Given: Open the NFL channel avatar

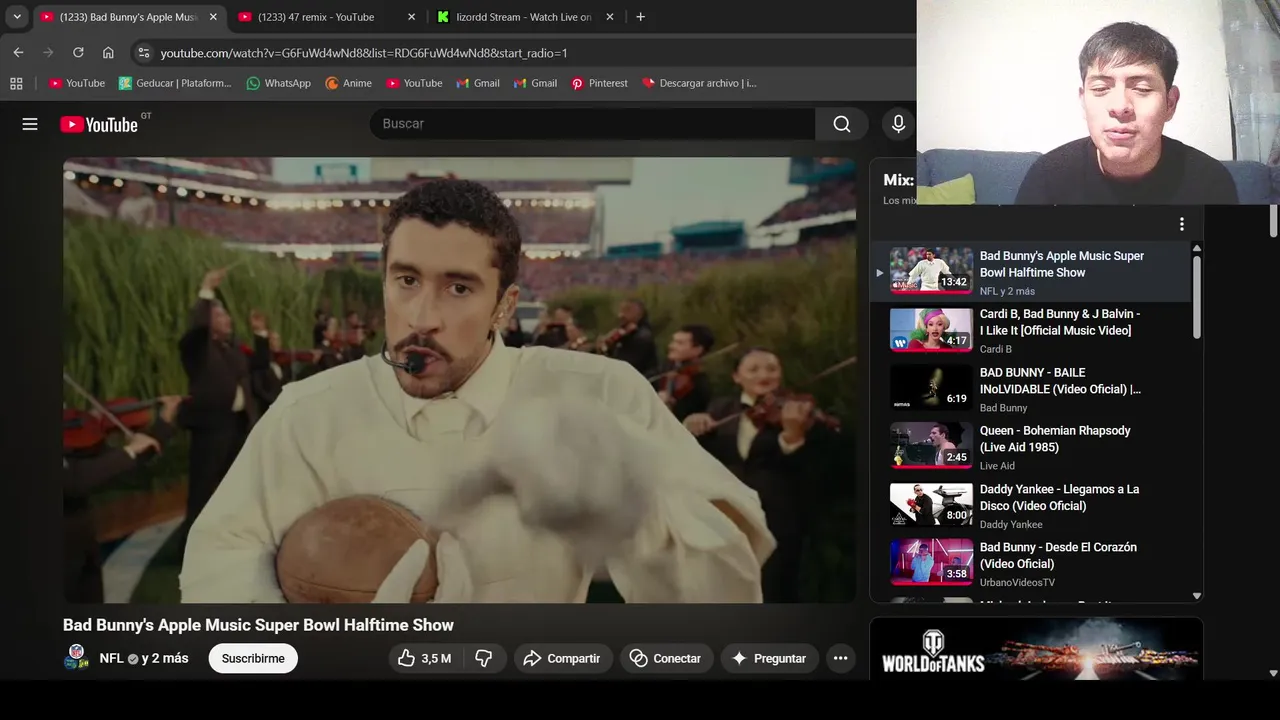Looking at the screenshot, I should 76,658.
